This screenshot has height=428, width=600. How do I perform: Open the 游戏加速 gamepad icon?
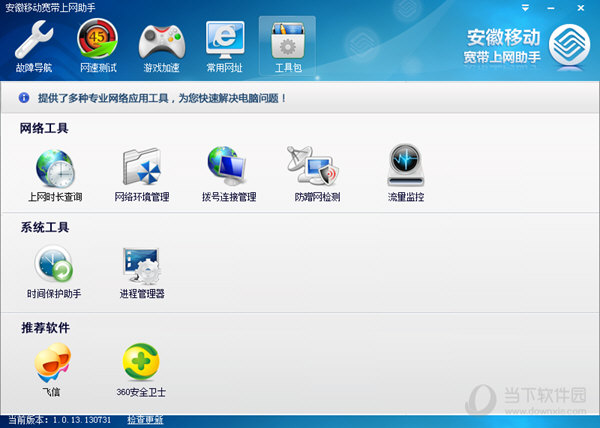[x=161, y=41]
